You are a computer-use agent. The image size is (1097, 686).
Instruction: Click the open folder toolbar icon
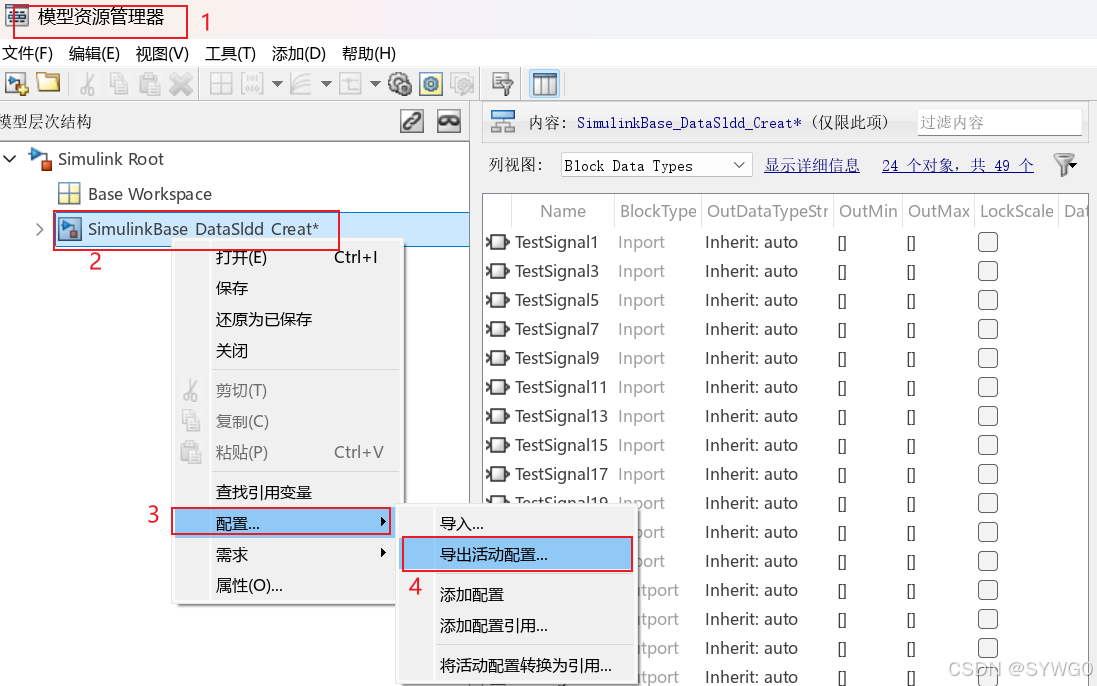[48, 83]
